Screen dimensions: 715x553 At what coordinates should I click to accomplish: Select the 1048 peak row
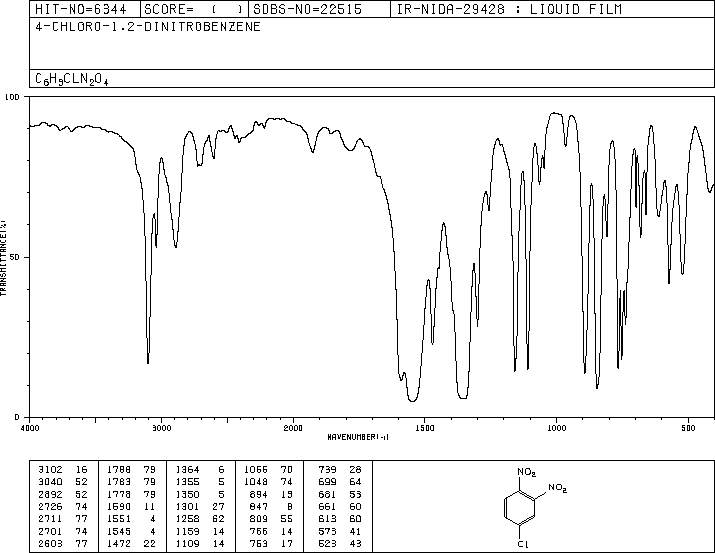(269, 481)
